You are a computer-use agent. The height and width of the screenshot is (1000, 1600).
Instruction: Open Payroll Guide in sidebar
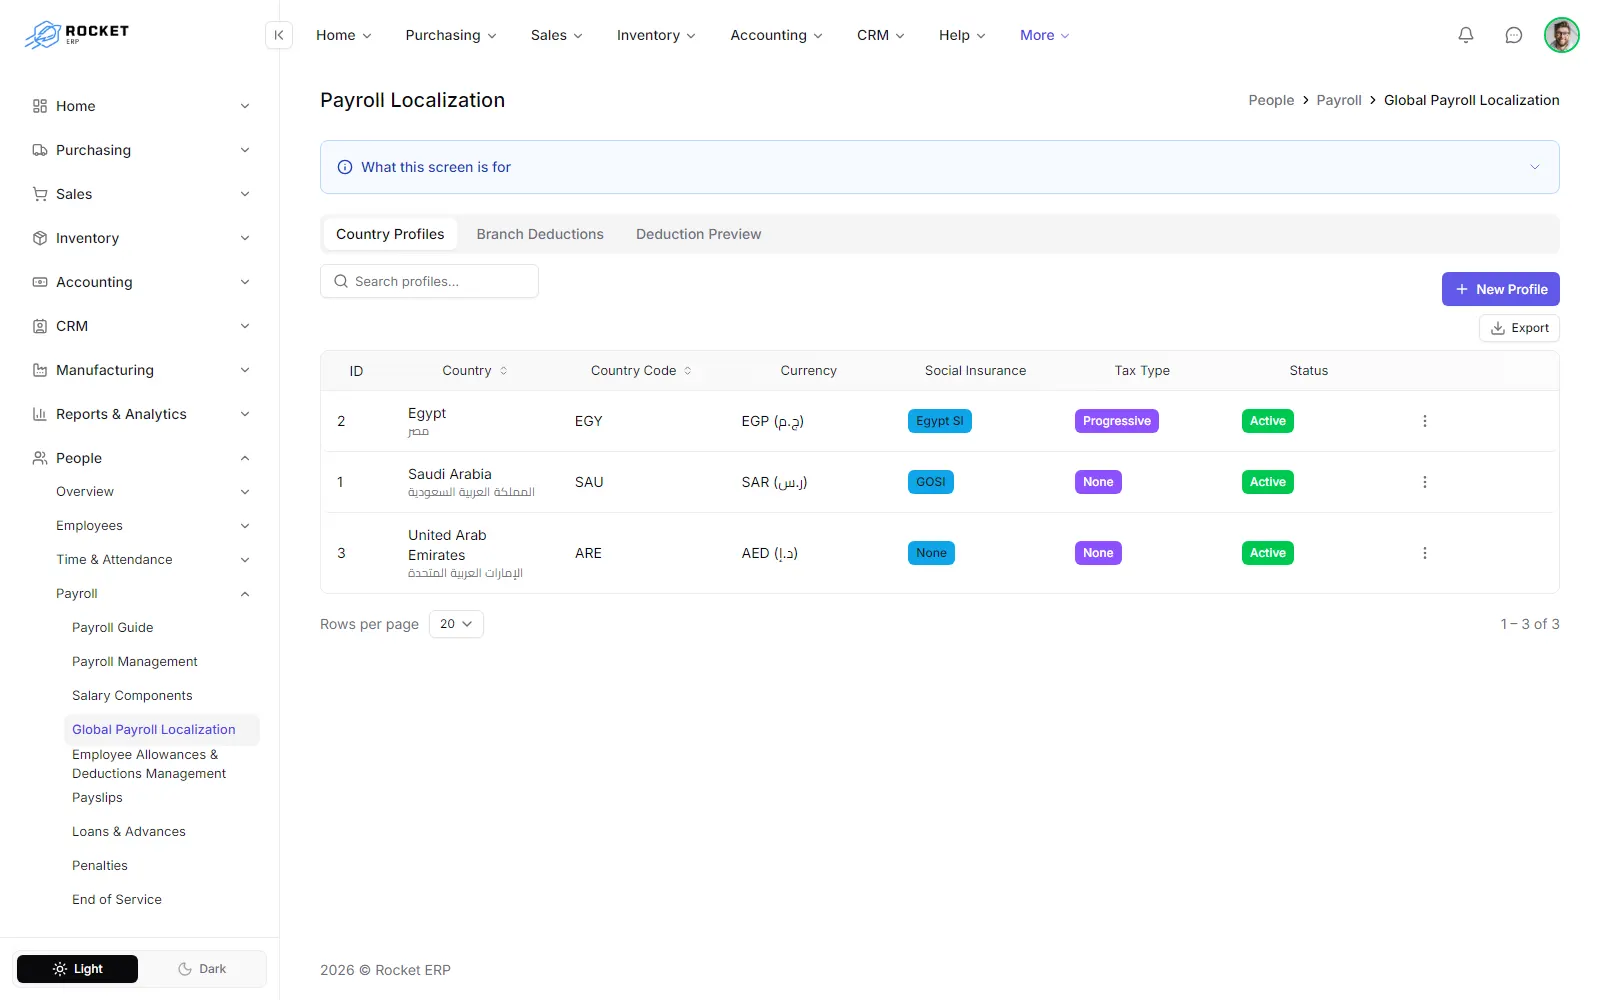(112, 628)
